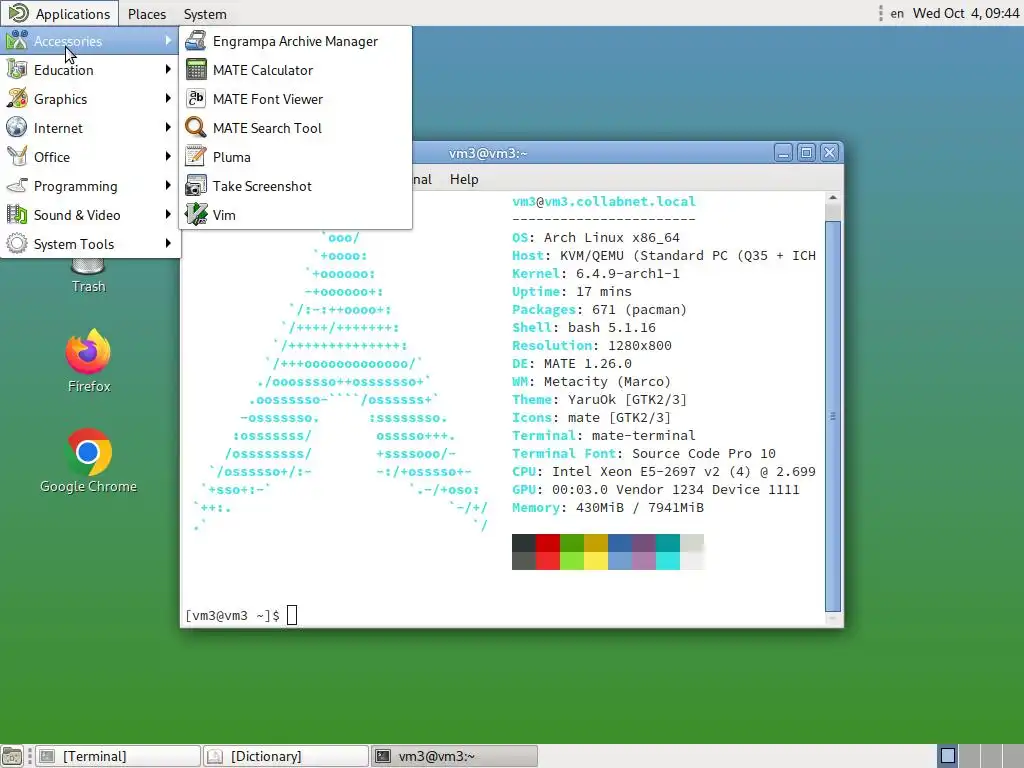The width and height of the screenshot is (1024, 768).
Task: Select first workspace in switcher
Action: click(948, 756)
